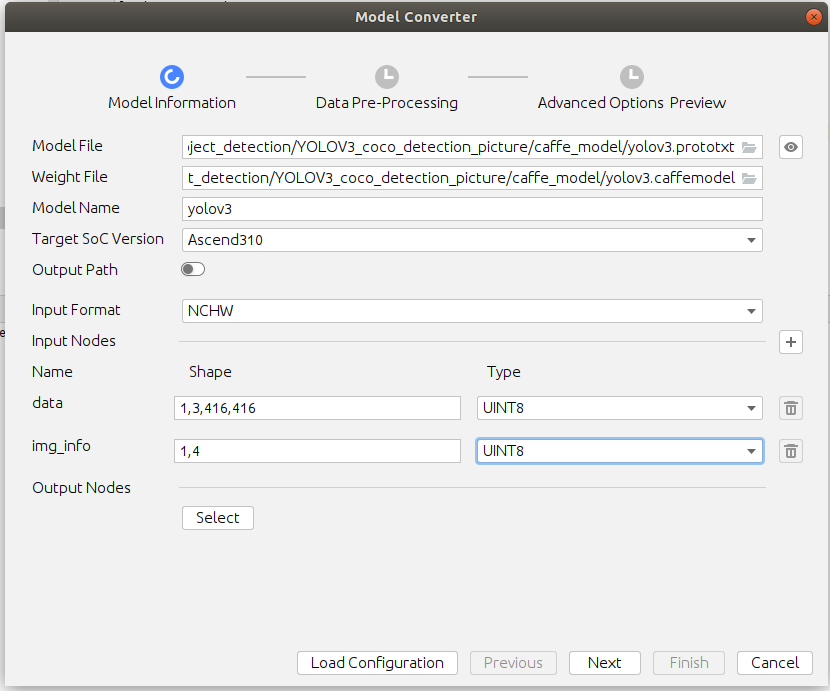Expand the Target SoC Version dropdown
Screen dimensions: 830x691
click(x=473, y=240)
